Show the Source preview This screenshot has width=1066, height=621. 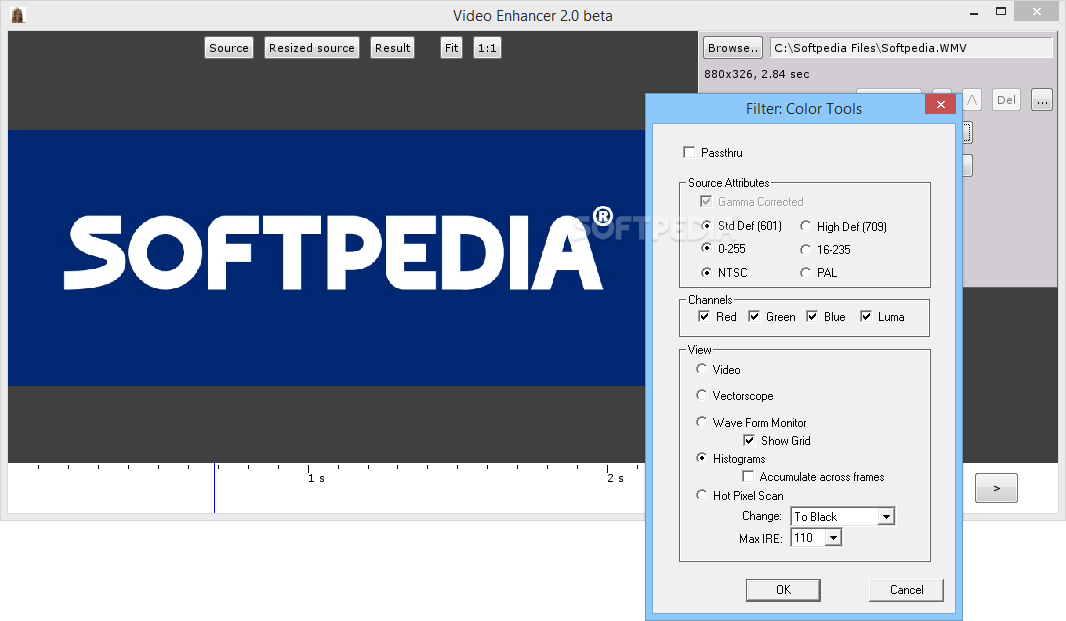[228, 48]
